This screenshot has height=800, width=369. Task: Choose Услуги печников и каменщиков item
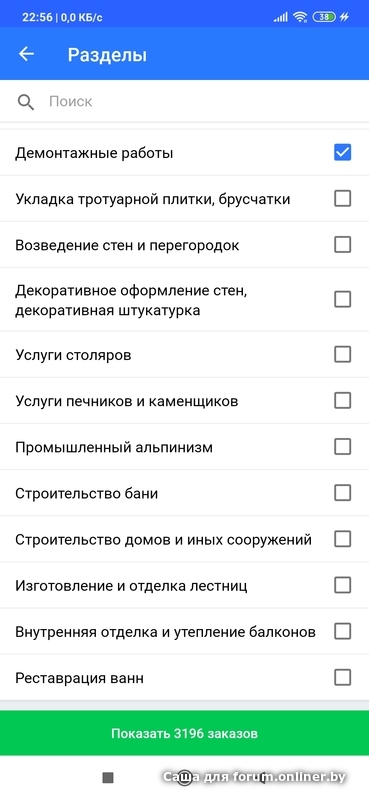pyautogui.click(x=184, y=401)
